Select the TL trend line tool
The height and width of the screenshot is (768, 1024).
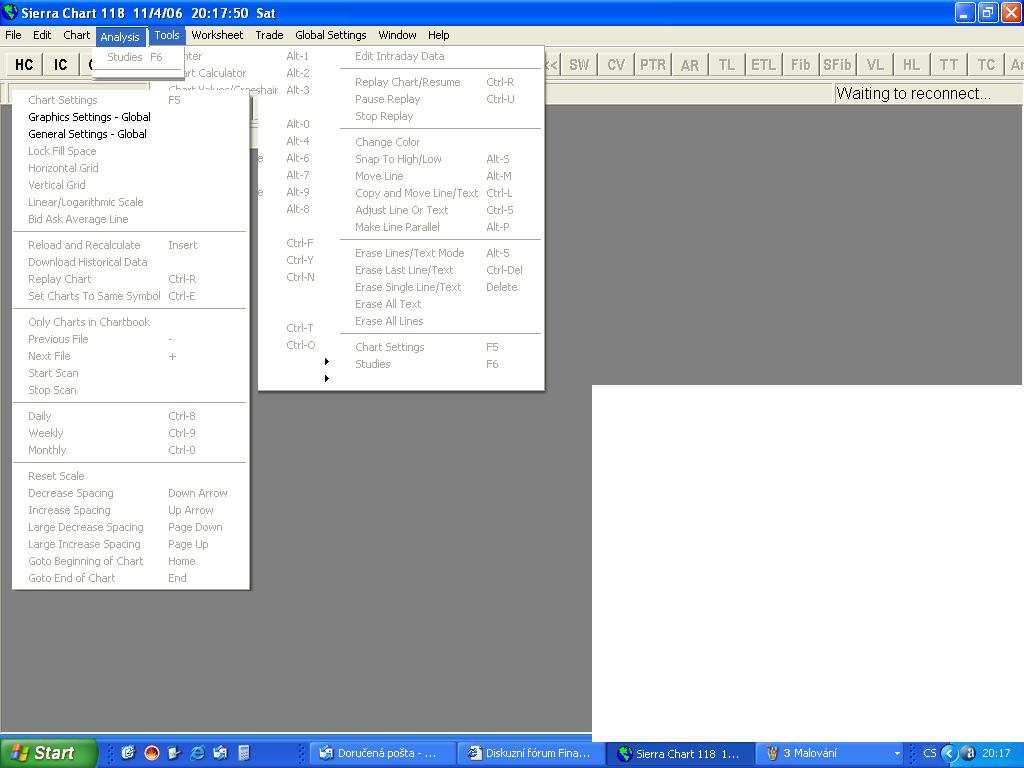coord(726,65)
